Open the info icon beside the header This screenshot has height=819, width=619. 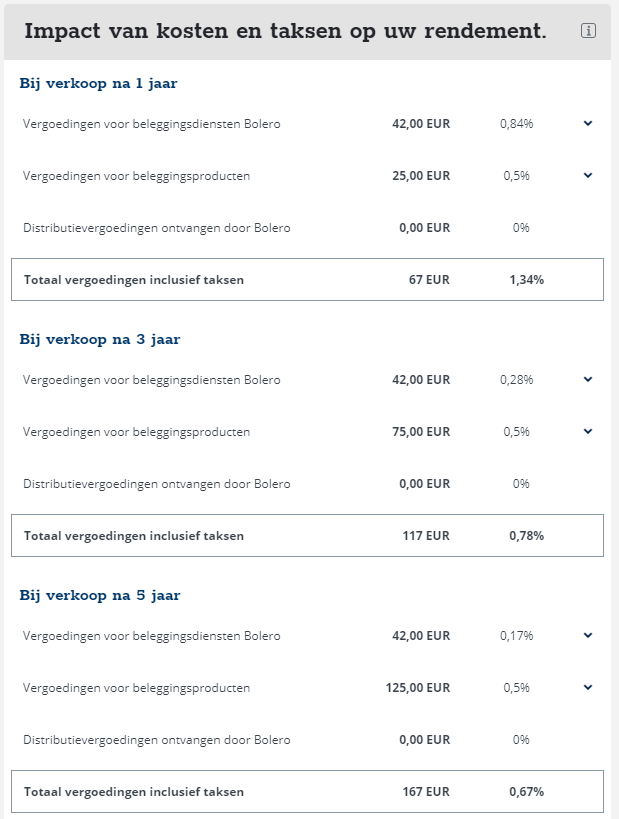pyautogui.click(x=588, y=31)
